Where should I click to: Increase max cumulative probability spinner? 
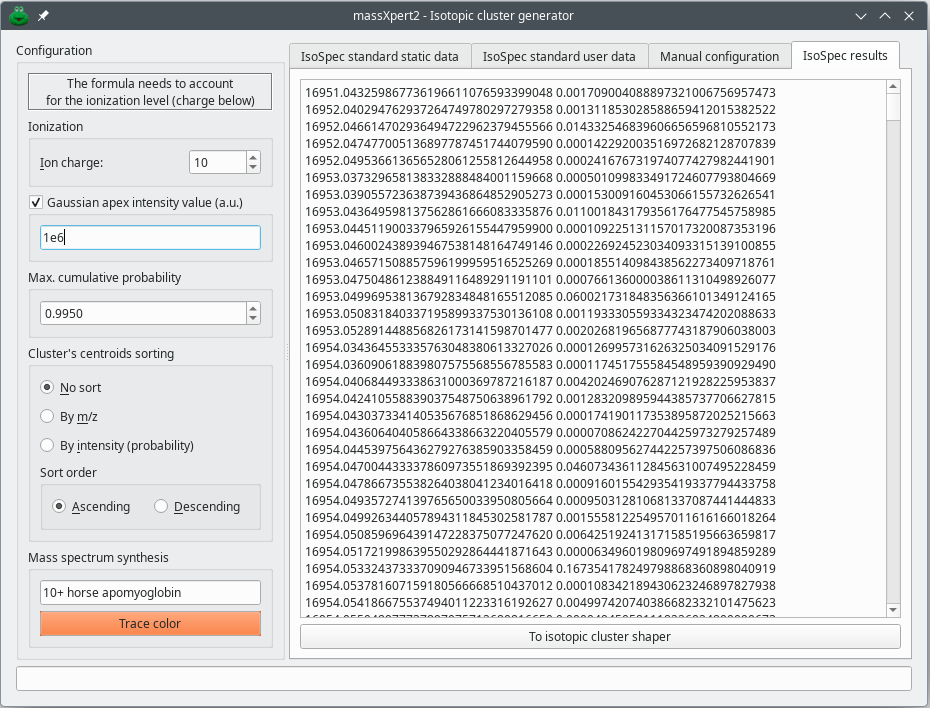click(x=252, y=308)
